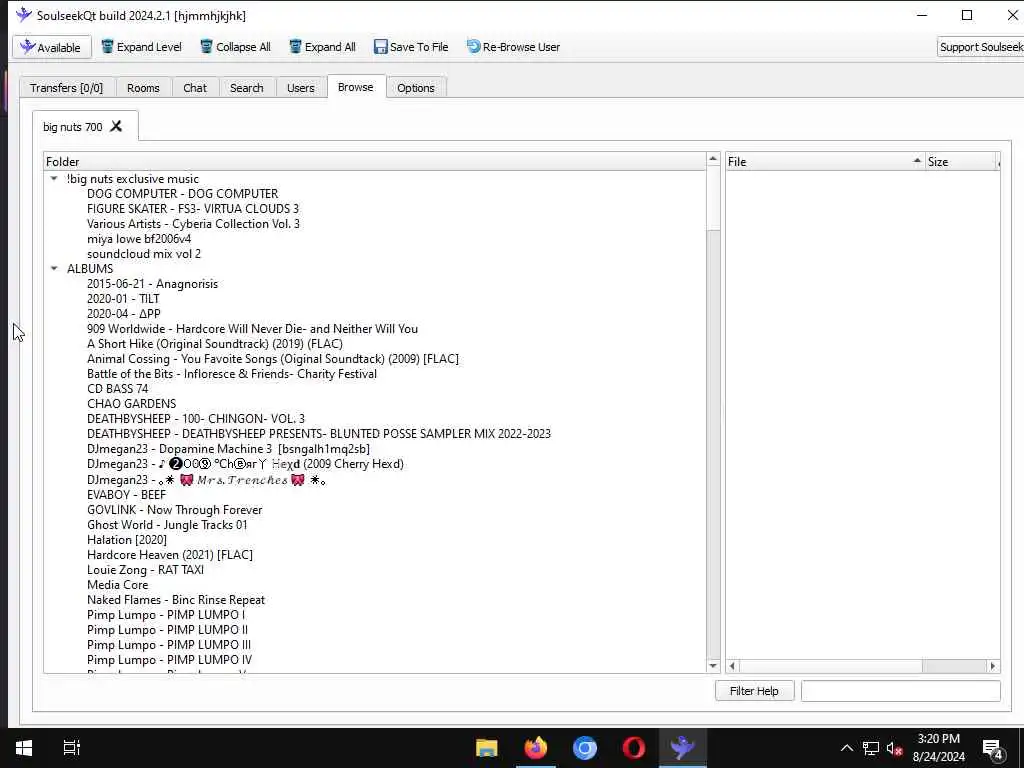The height and width of the screenshot is (768, 1024).
Task: Select Naked Flames - Binc Rinse Repeat
Action: 176,600
